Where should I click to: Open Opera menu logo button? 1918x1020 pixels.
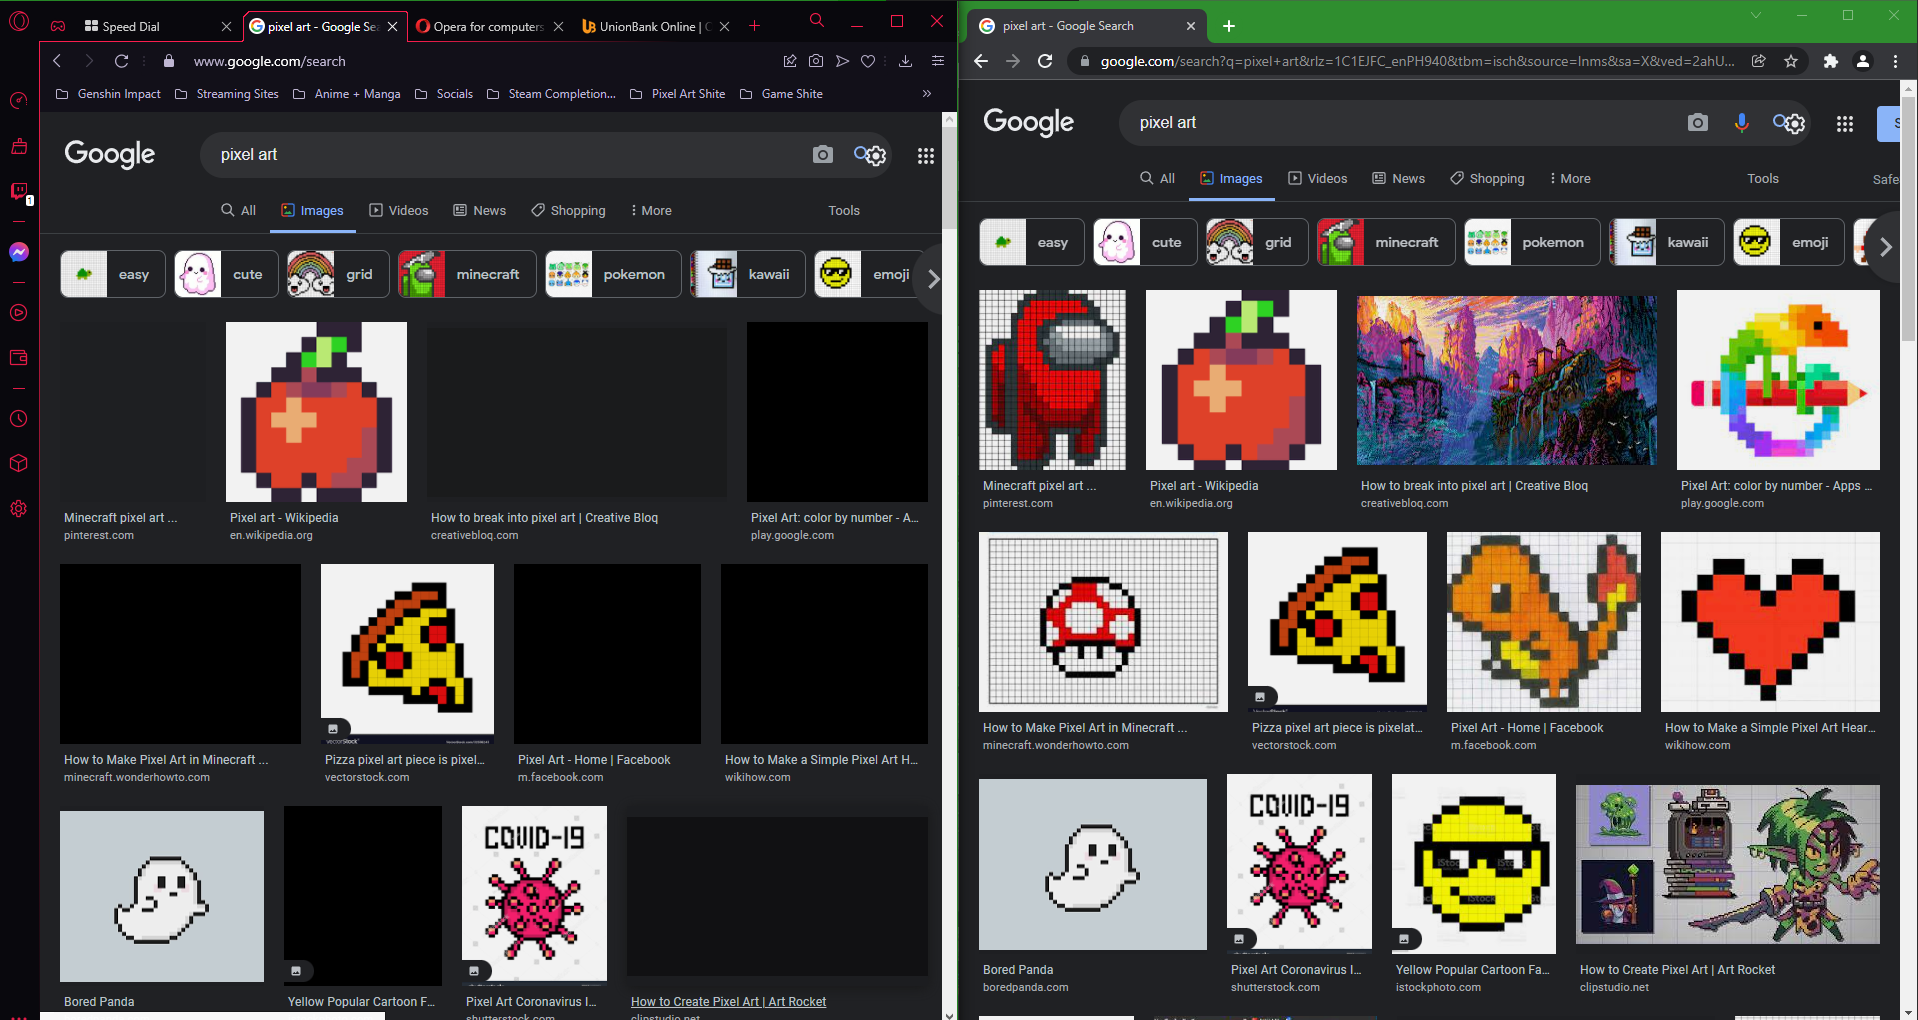click(x=19, y=22)
